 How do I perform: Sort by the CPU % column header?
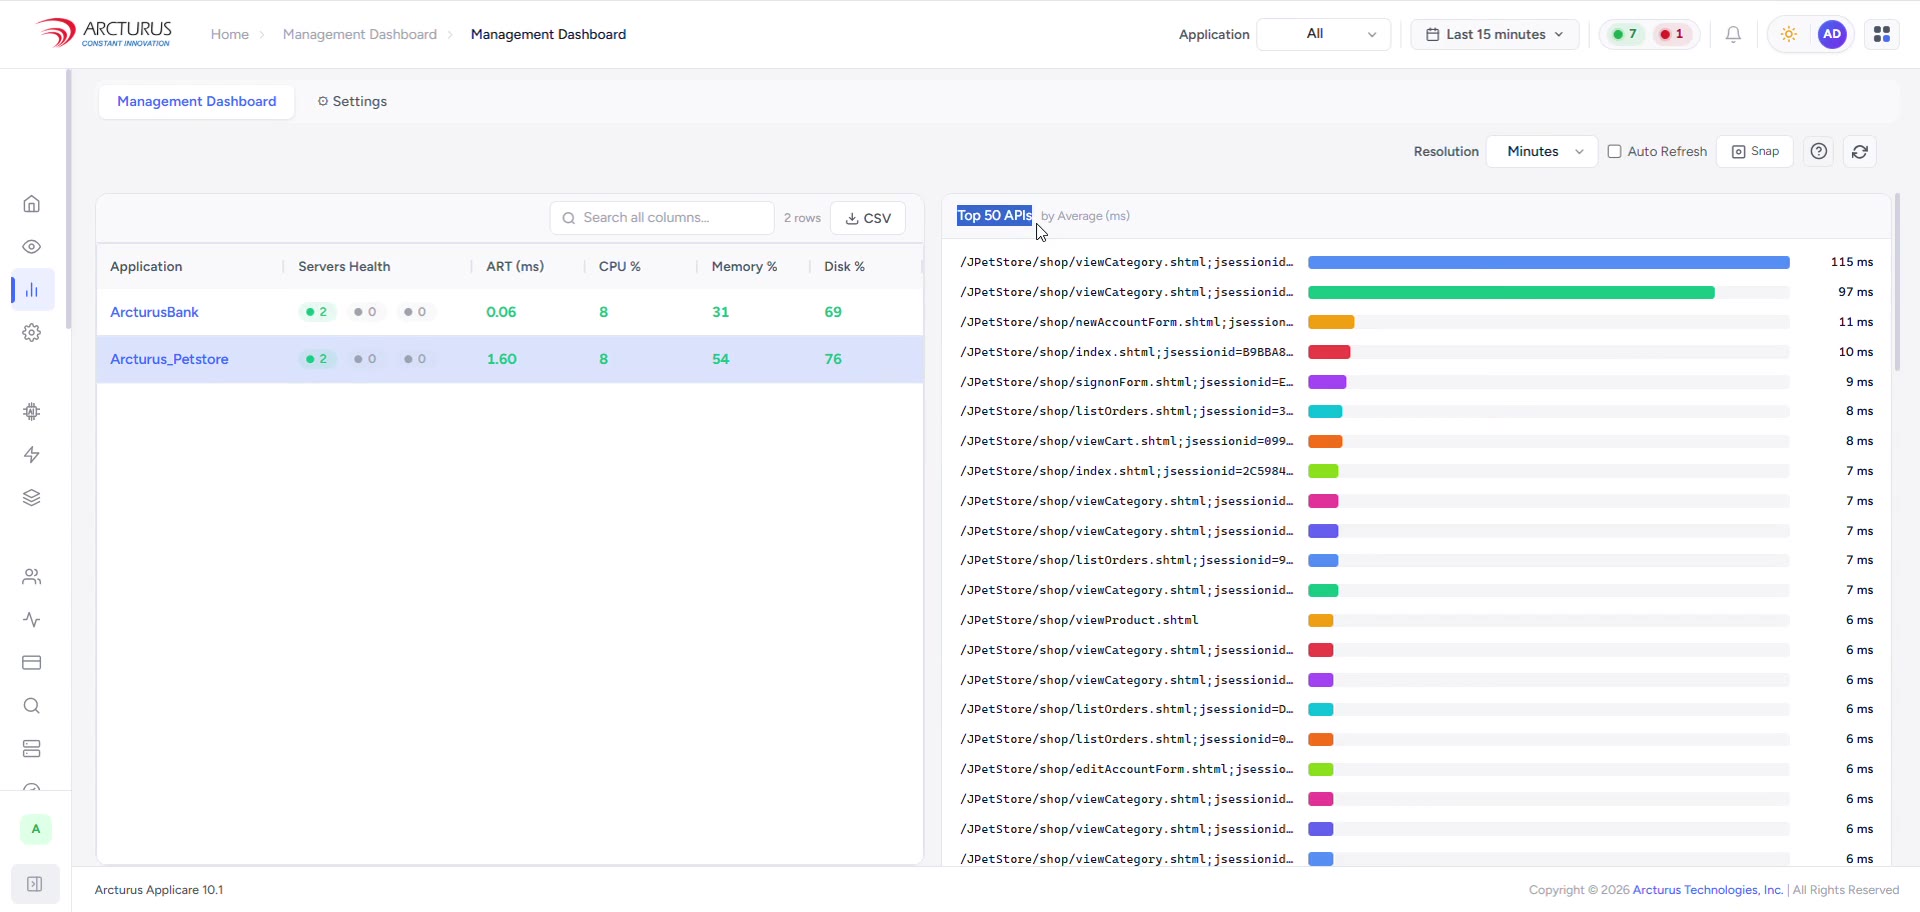(x=620, y=266)
